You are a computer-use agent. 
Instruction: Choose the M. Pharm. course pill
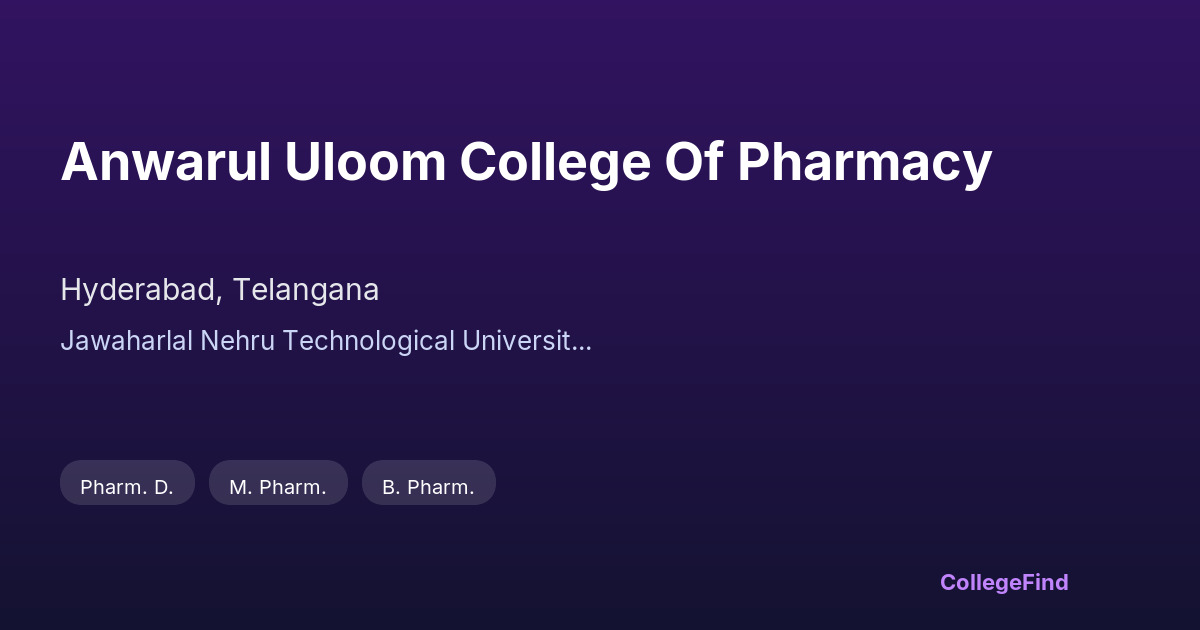278,487
